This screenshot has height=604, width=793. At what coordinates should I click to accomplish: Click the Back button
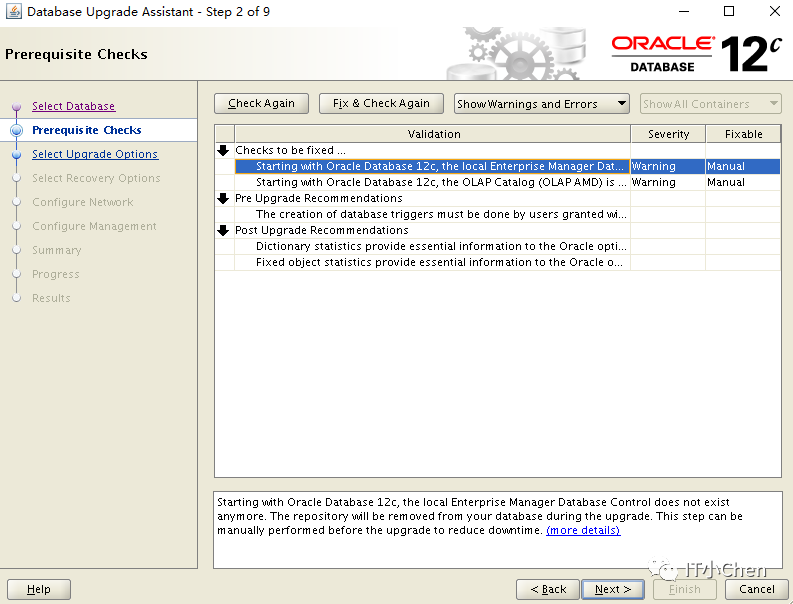tap(548, 589)
